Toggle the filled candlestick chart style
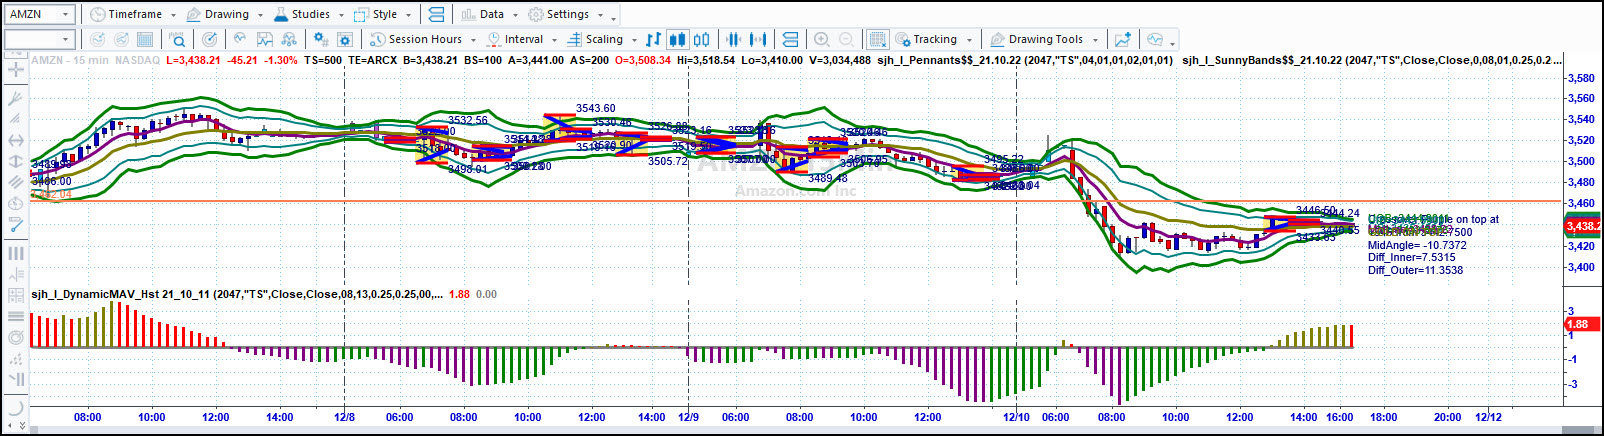 [x=677, y=39]
